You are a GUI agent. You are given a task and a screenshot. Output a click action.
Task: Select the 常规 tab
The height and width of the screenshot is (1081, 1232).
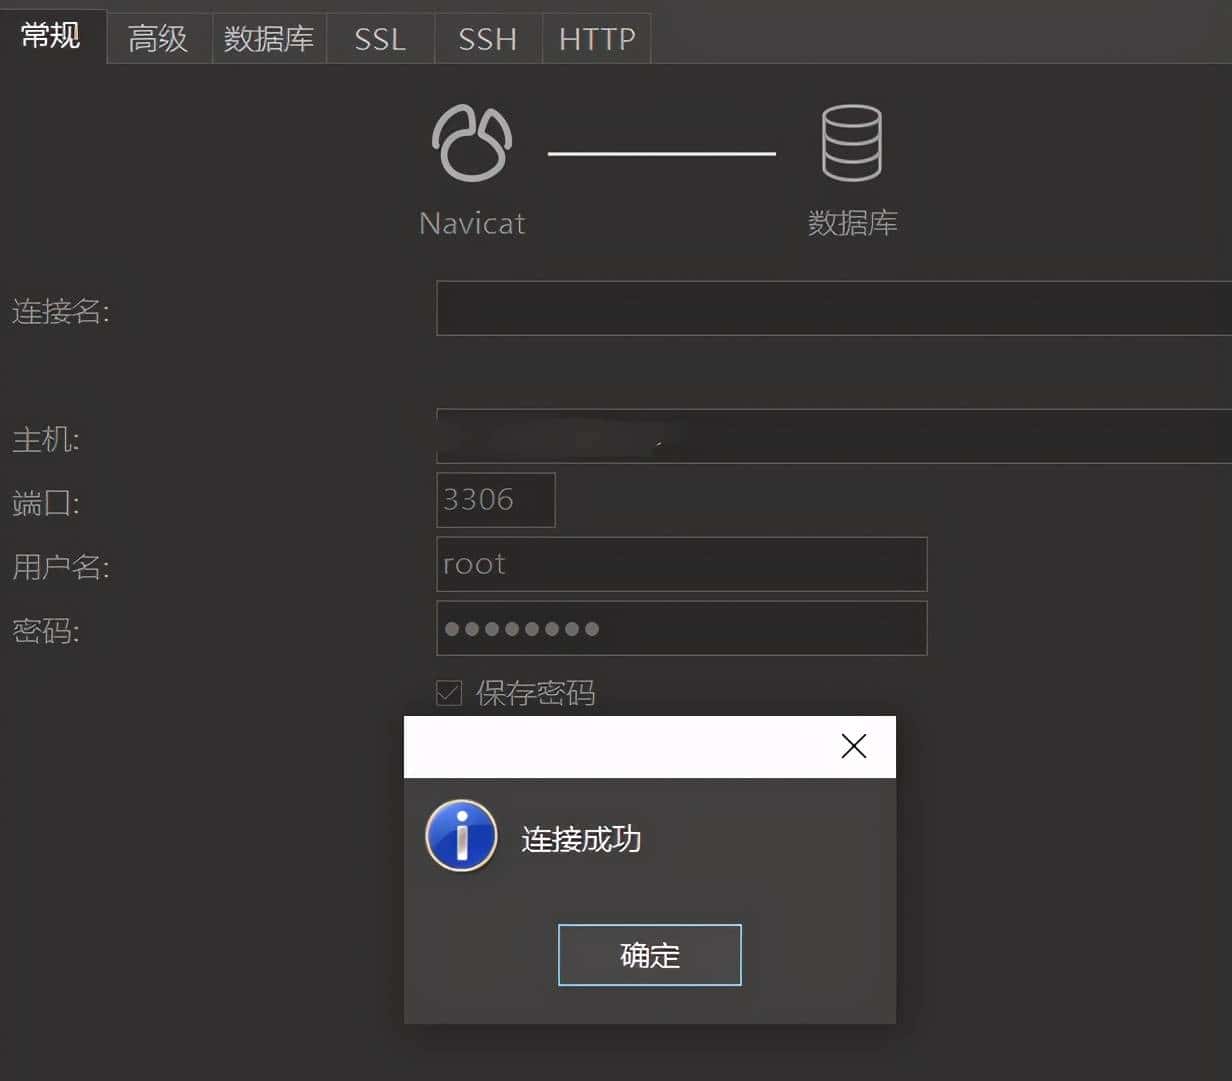[52, 38]
